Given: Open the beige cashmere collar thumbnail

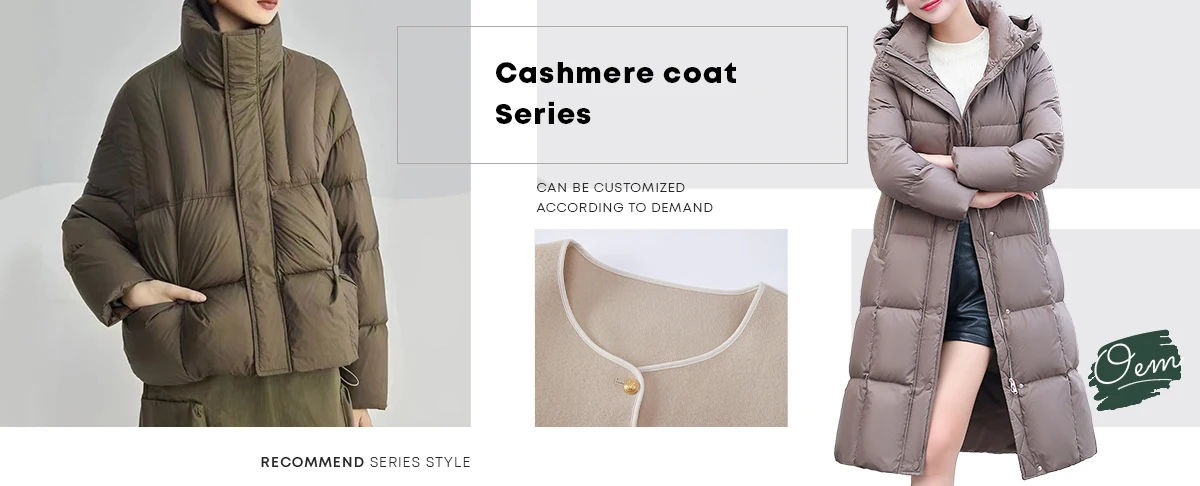Looking at the screenshot, I should 661,328.
